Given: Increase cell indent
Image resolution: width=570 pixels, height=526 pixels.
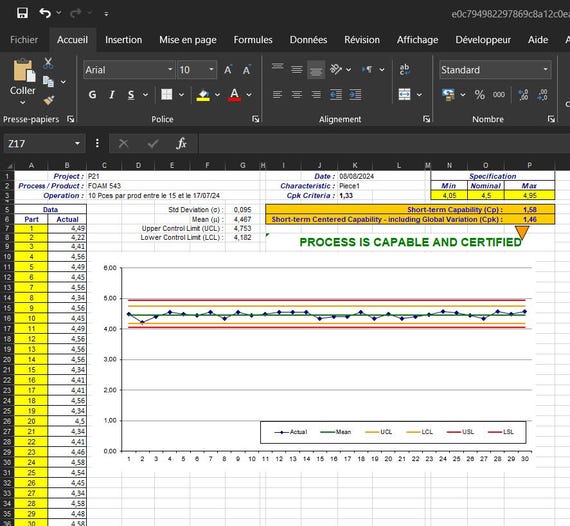Looking at the screenshot, I should click(x=355, y=95).
